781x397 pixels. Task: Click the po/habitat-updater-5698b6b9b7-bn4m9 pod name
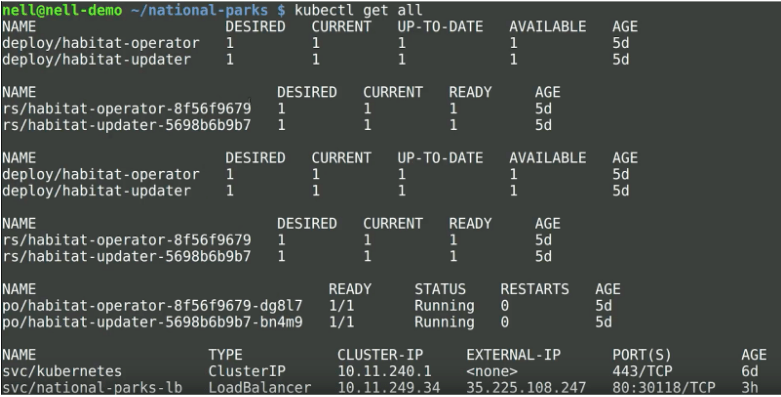[152, 322]
